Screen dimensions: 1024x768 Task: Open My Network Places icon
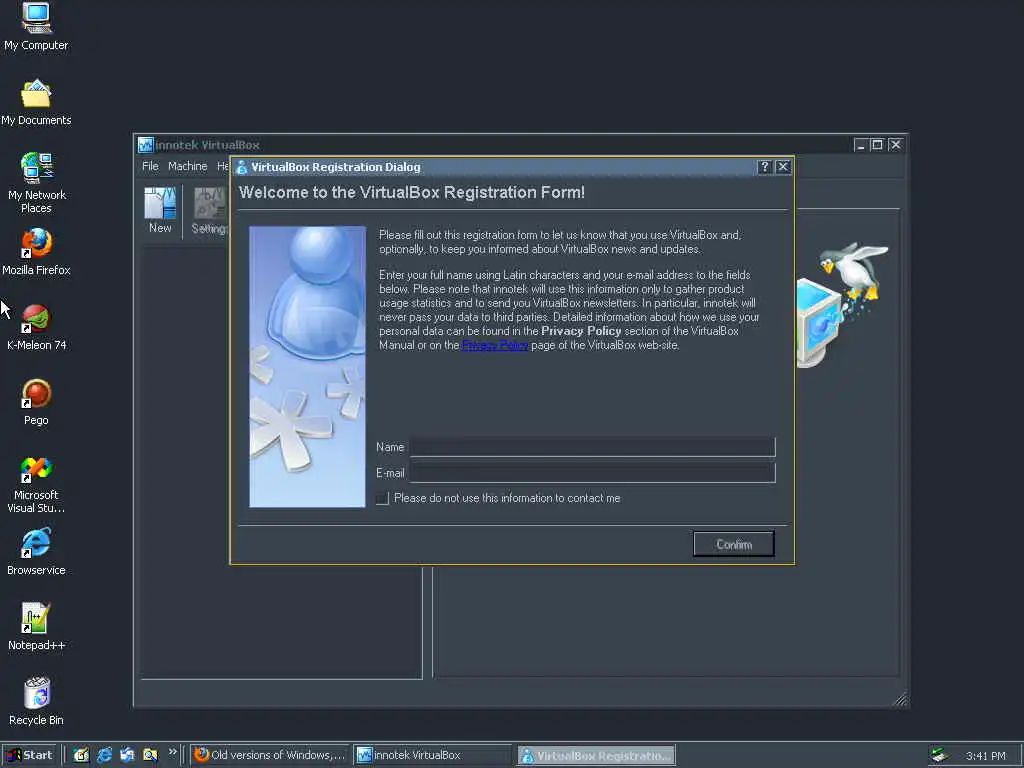[37, 182]
